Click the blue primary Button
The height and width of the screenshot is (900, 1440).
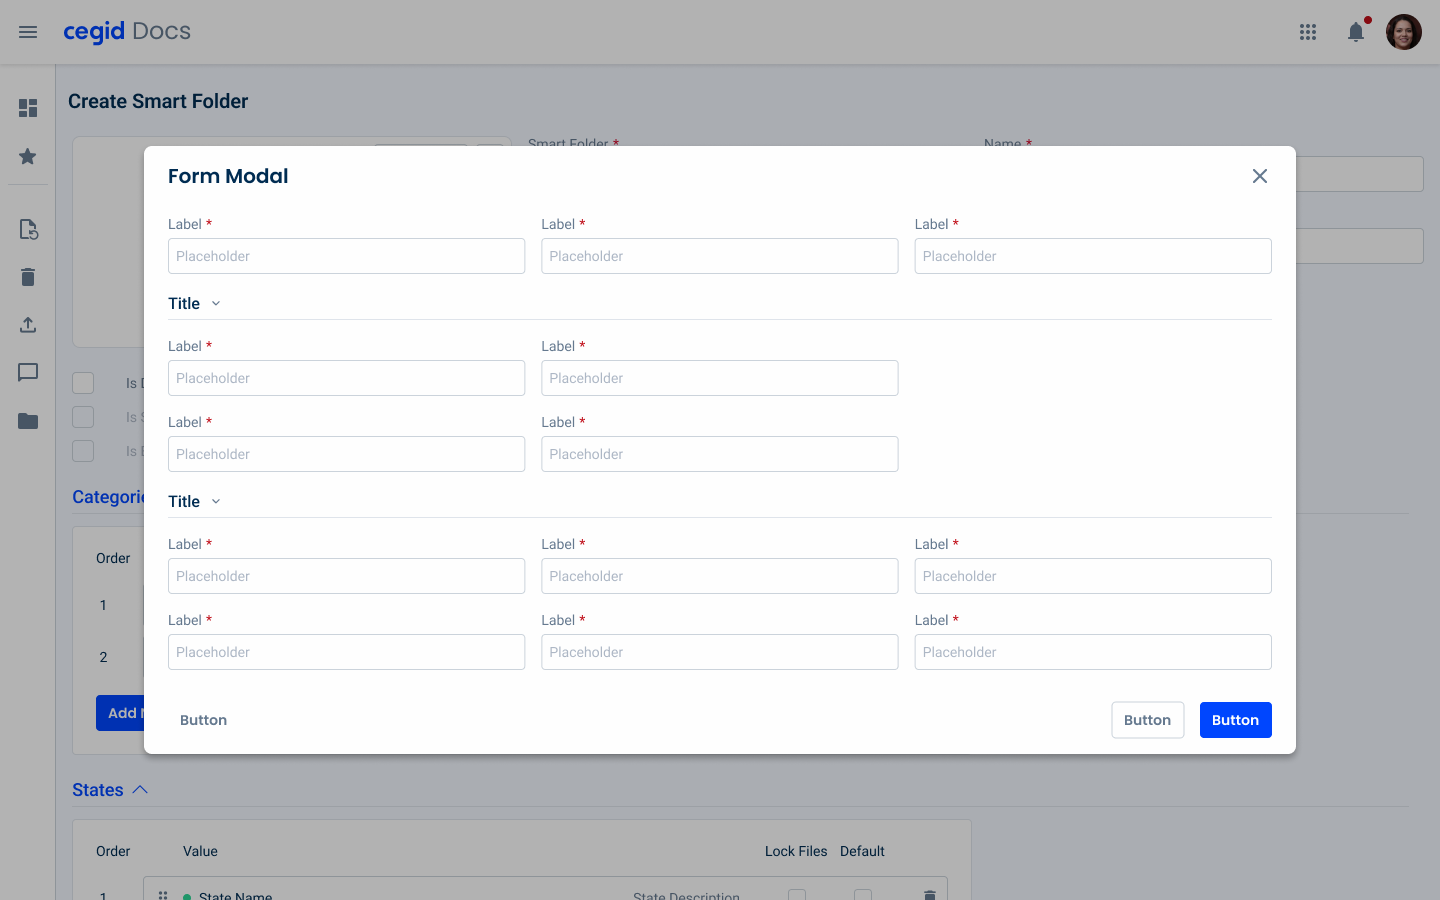(x=1235, y=720)
